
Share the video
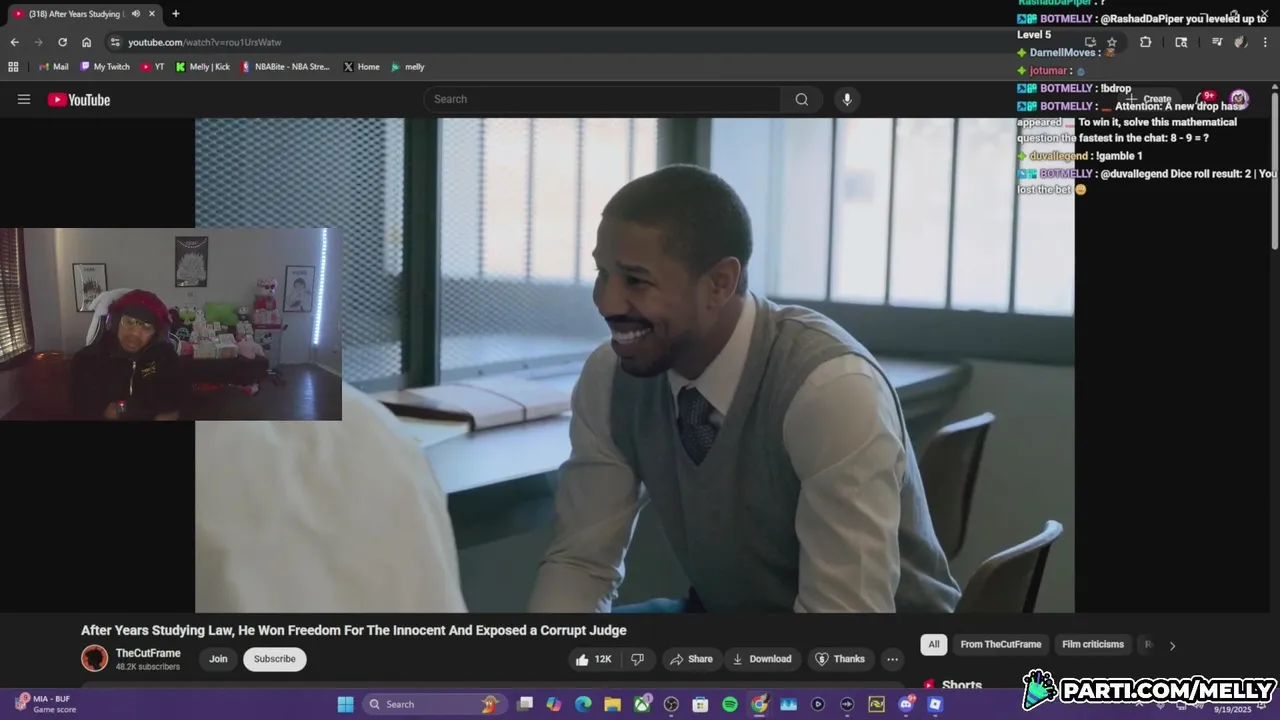tap(691, 659)
